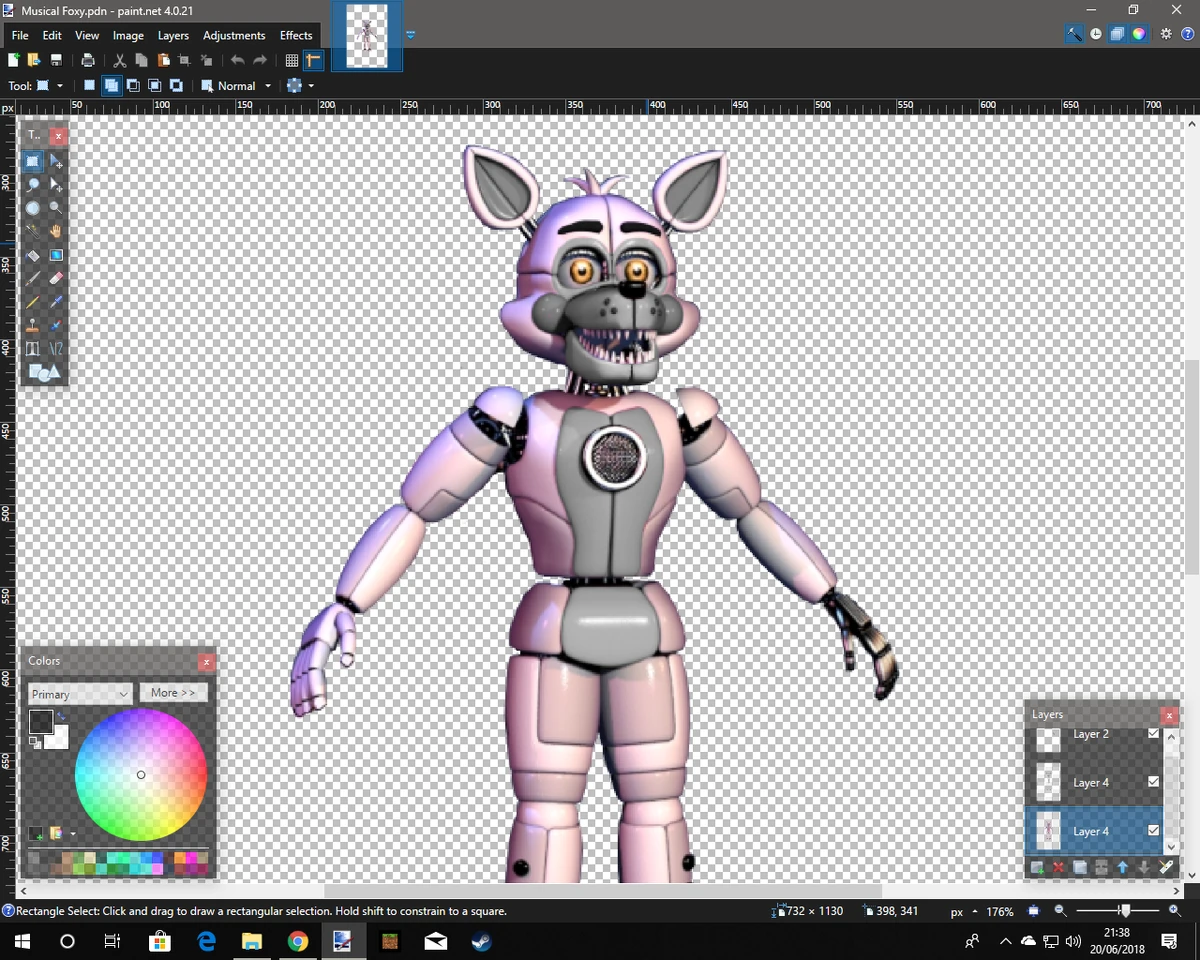Click the More button in Colors window
Viewport: 1200px width, 960px height.
click(x=172, y=692)
